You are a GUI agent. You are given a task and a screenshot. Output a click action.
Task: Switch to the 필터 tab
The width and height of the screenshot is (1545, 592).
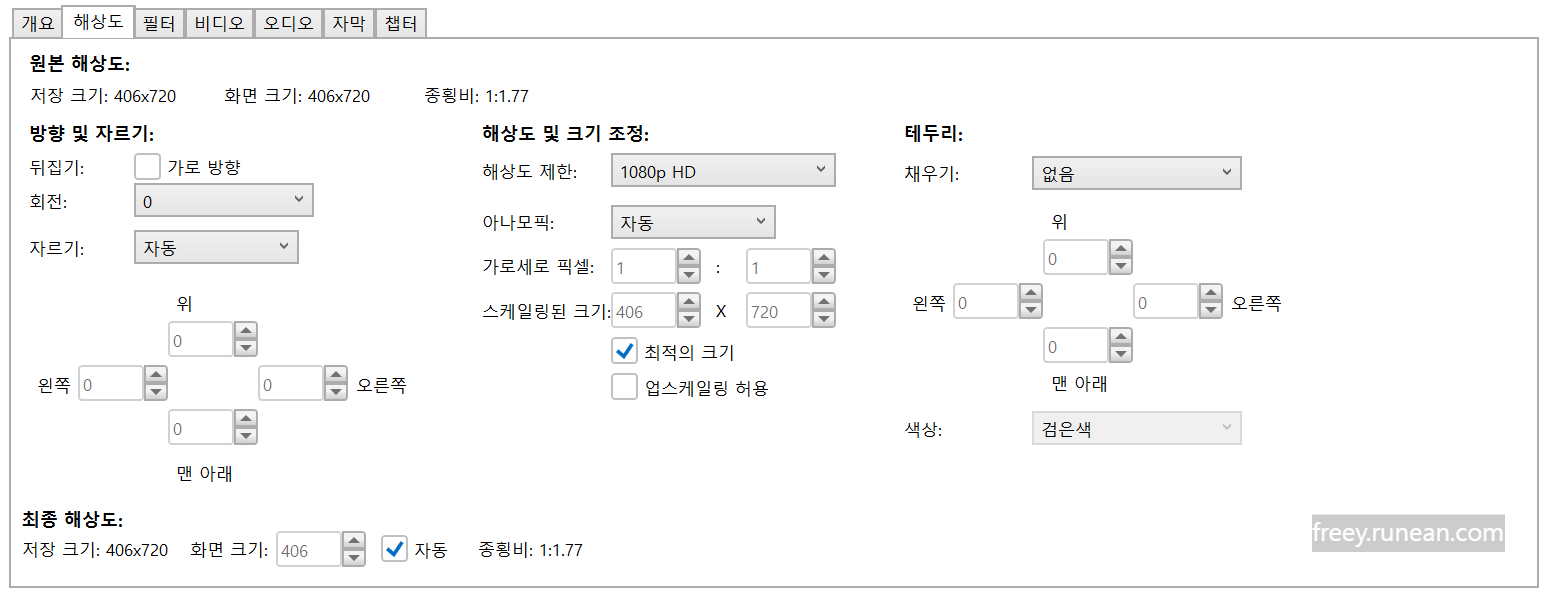pyautogui.click(x=158, y=22)
